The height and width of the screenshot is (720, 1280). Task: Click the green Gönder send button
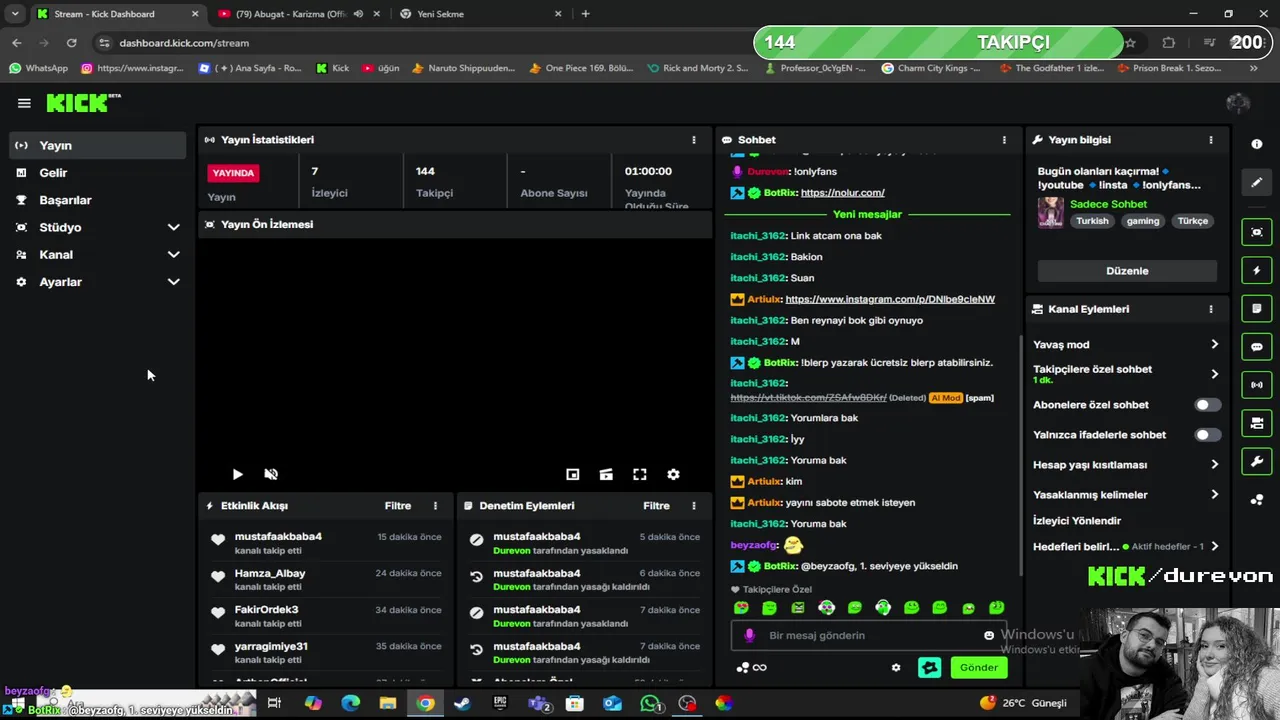pos(978,668)
